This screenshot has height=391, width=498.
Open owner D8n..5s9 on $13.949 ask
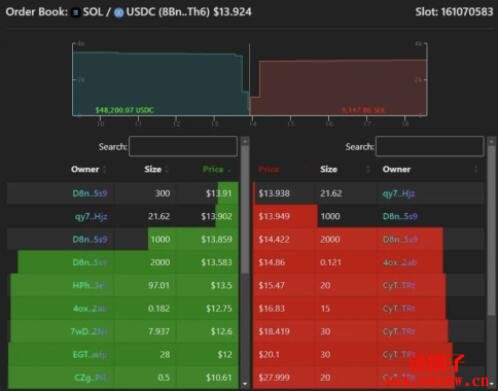point(400,217)
